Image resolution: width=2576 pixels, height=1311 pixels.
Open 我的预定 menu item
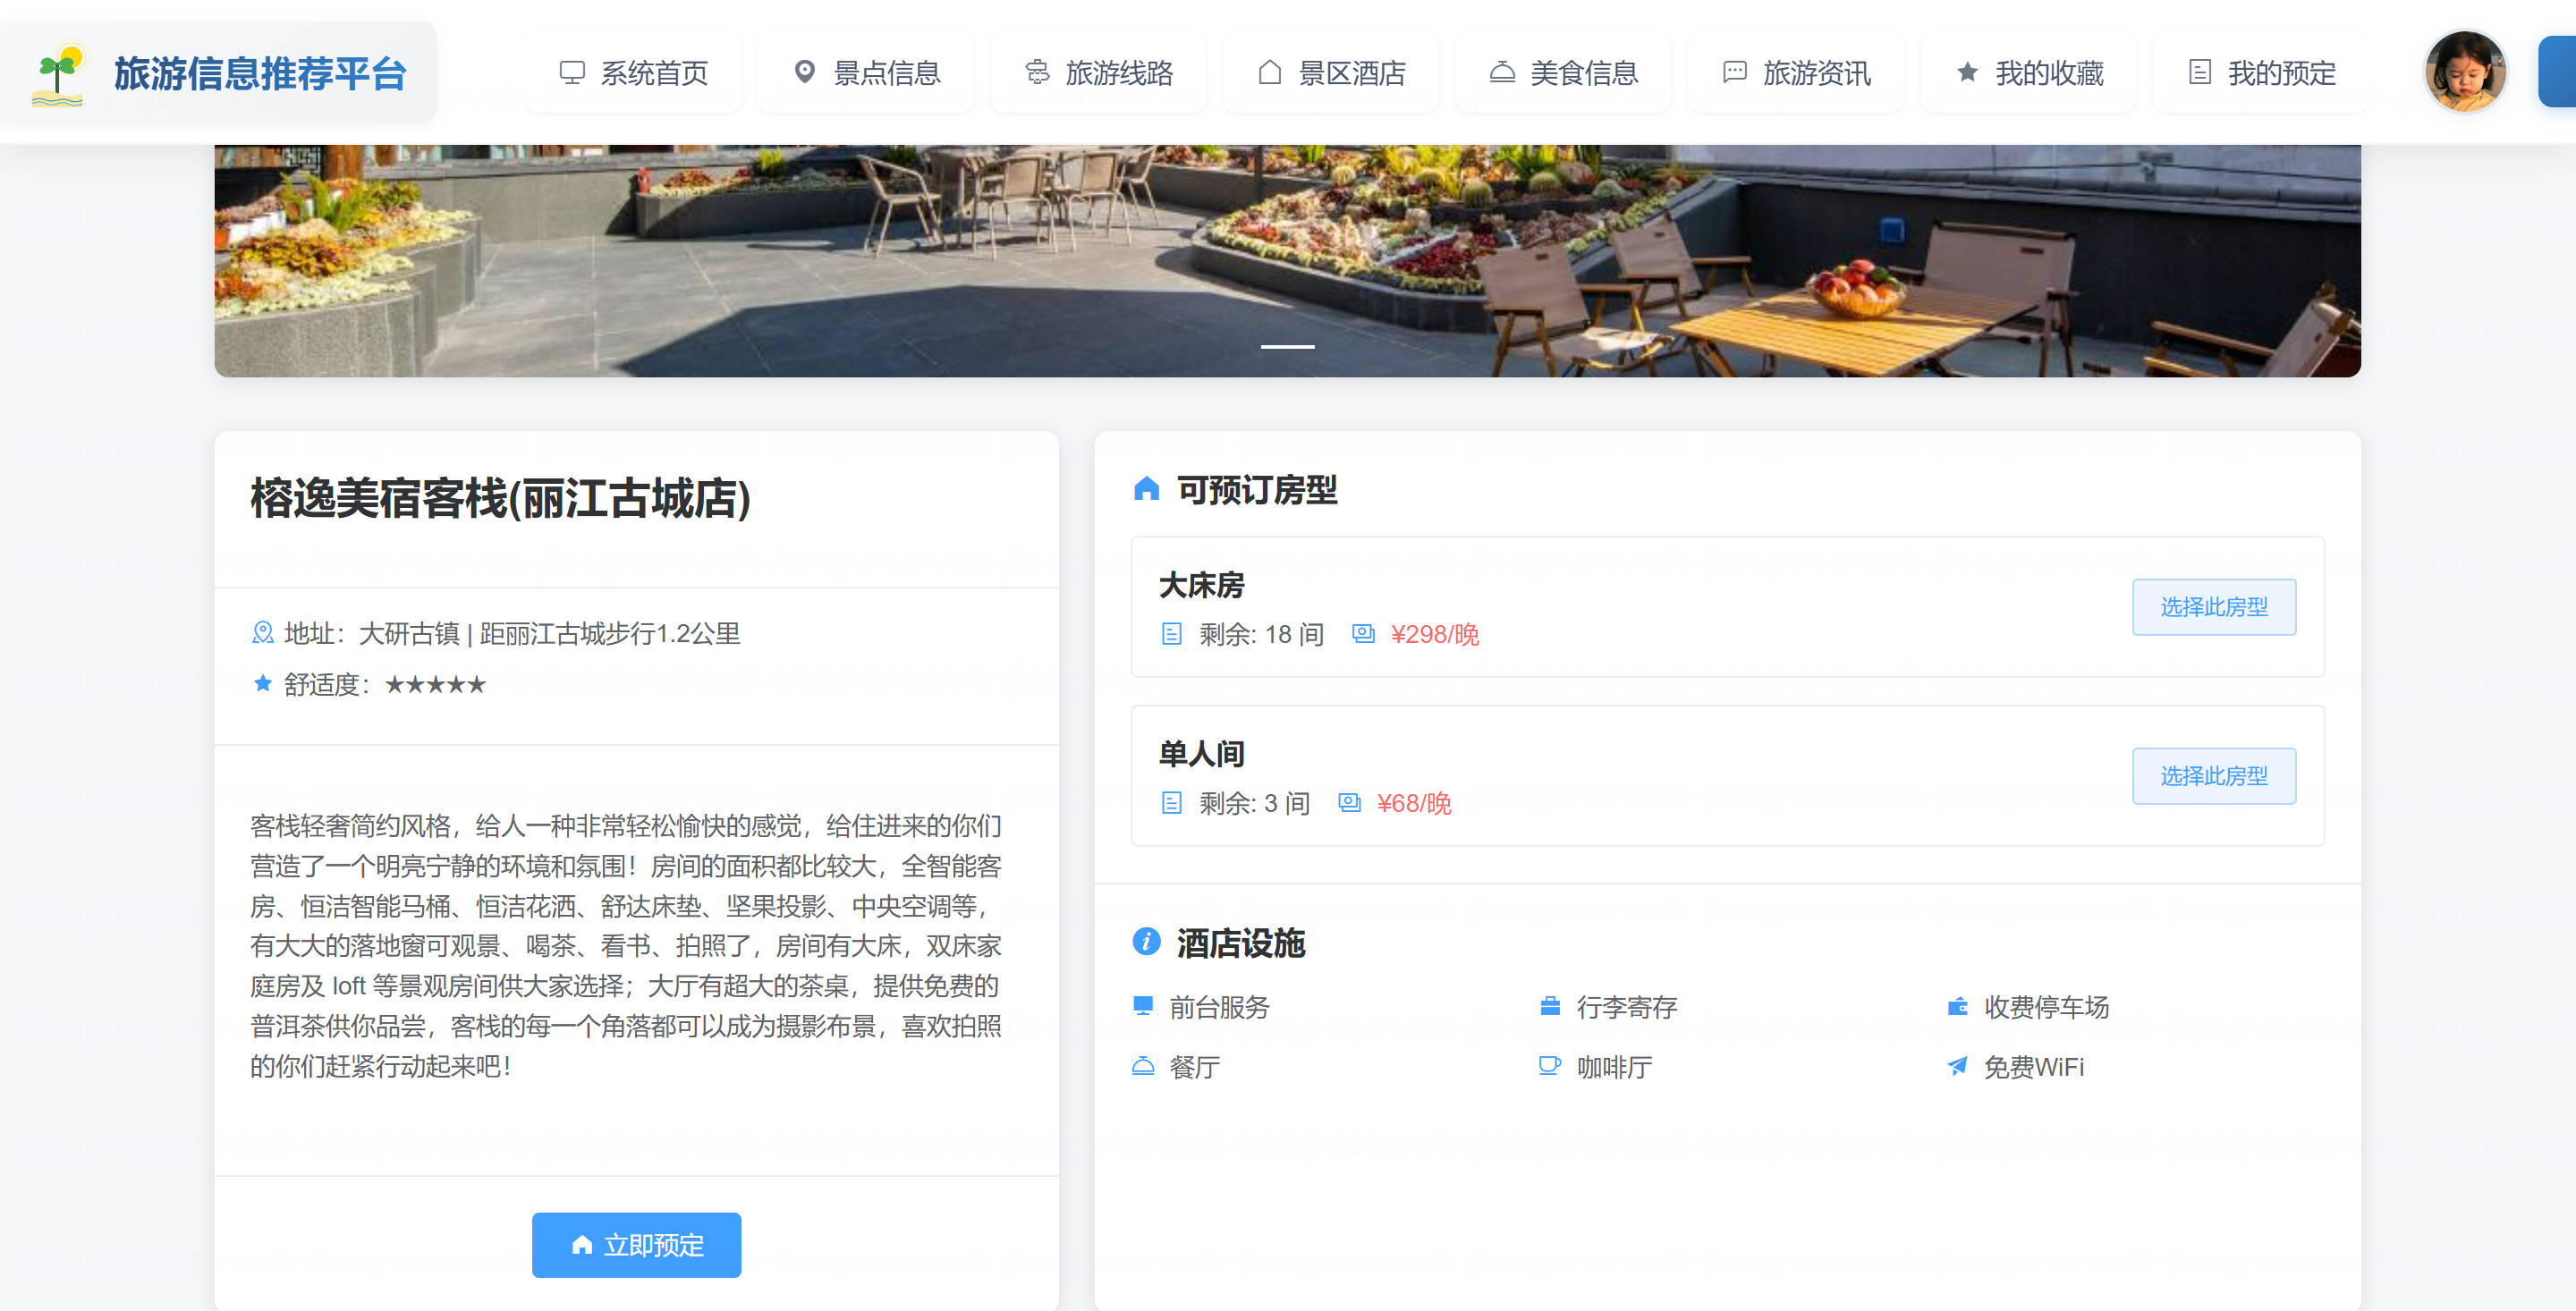click(x=2261, y=73)
